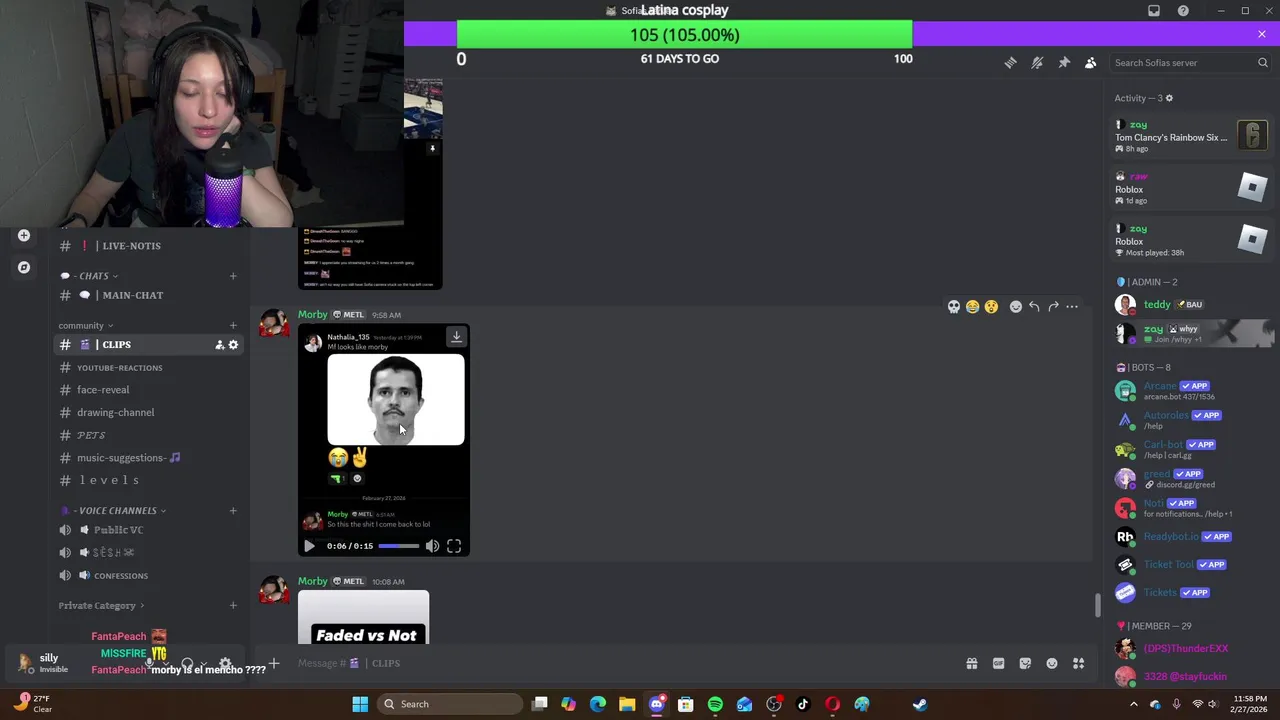The image size is (1280, 720).
Task: Open the apps launcher icon in message bar
Action: click(1079, 664)
